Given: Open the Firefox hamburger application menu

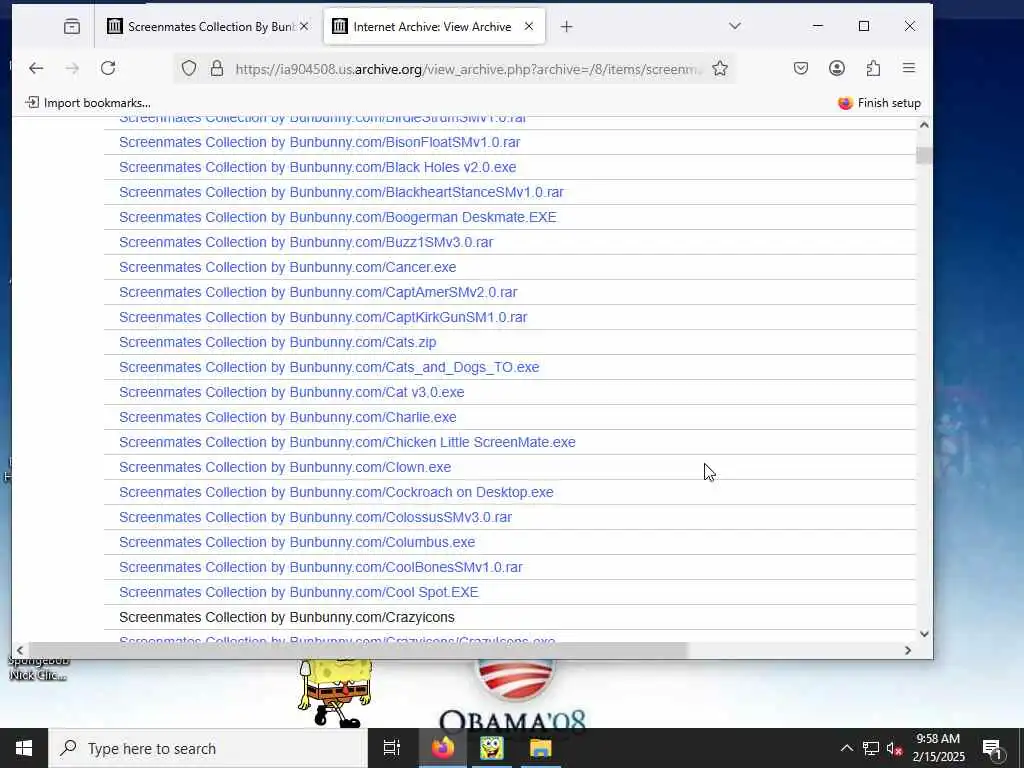Looking at the screenshot, I should click(908, 69).
